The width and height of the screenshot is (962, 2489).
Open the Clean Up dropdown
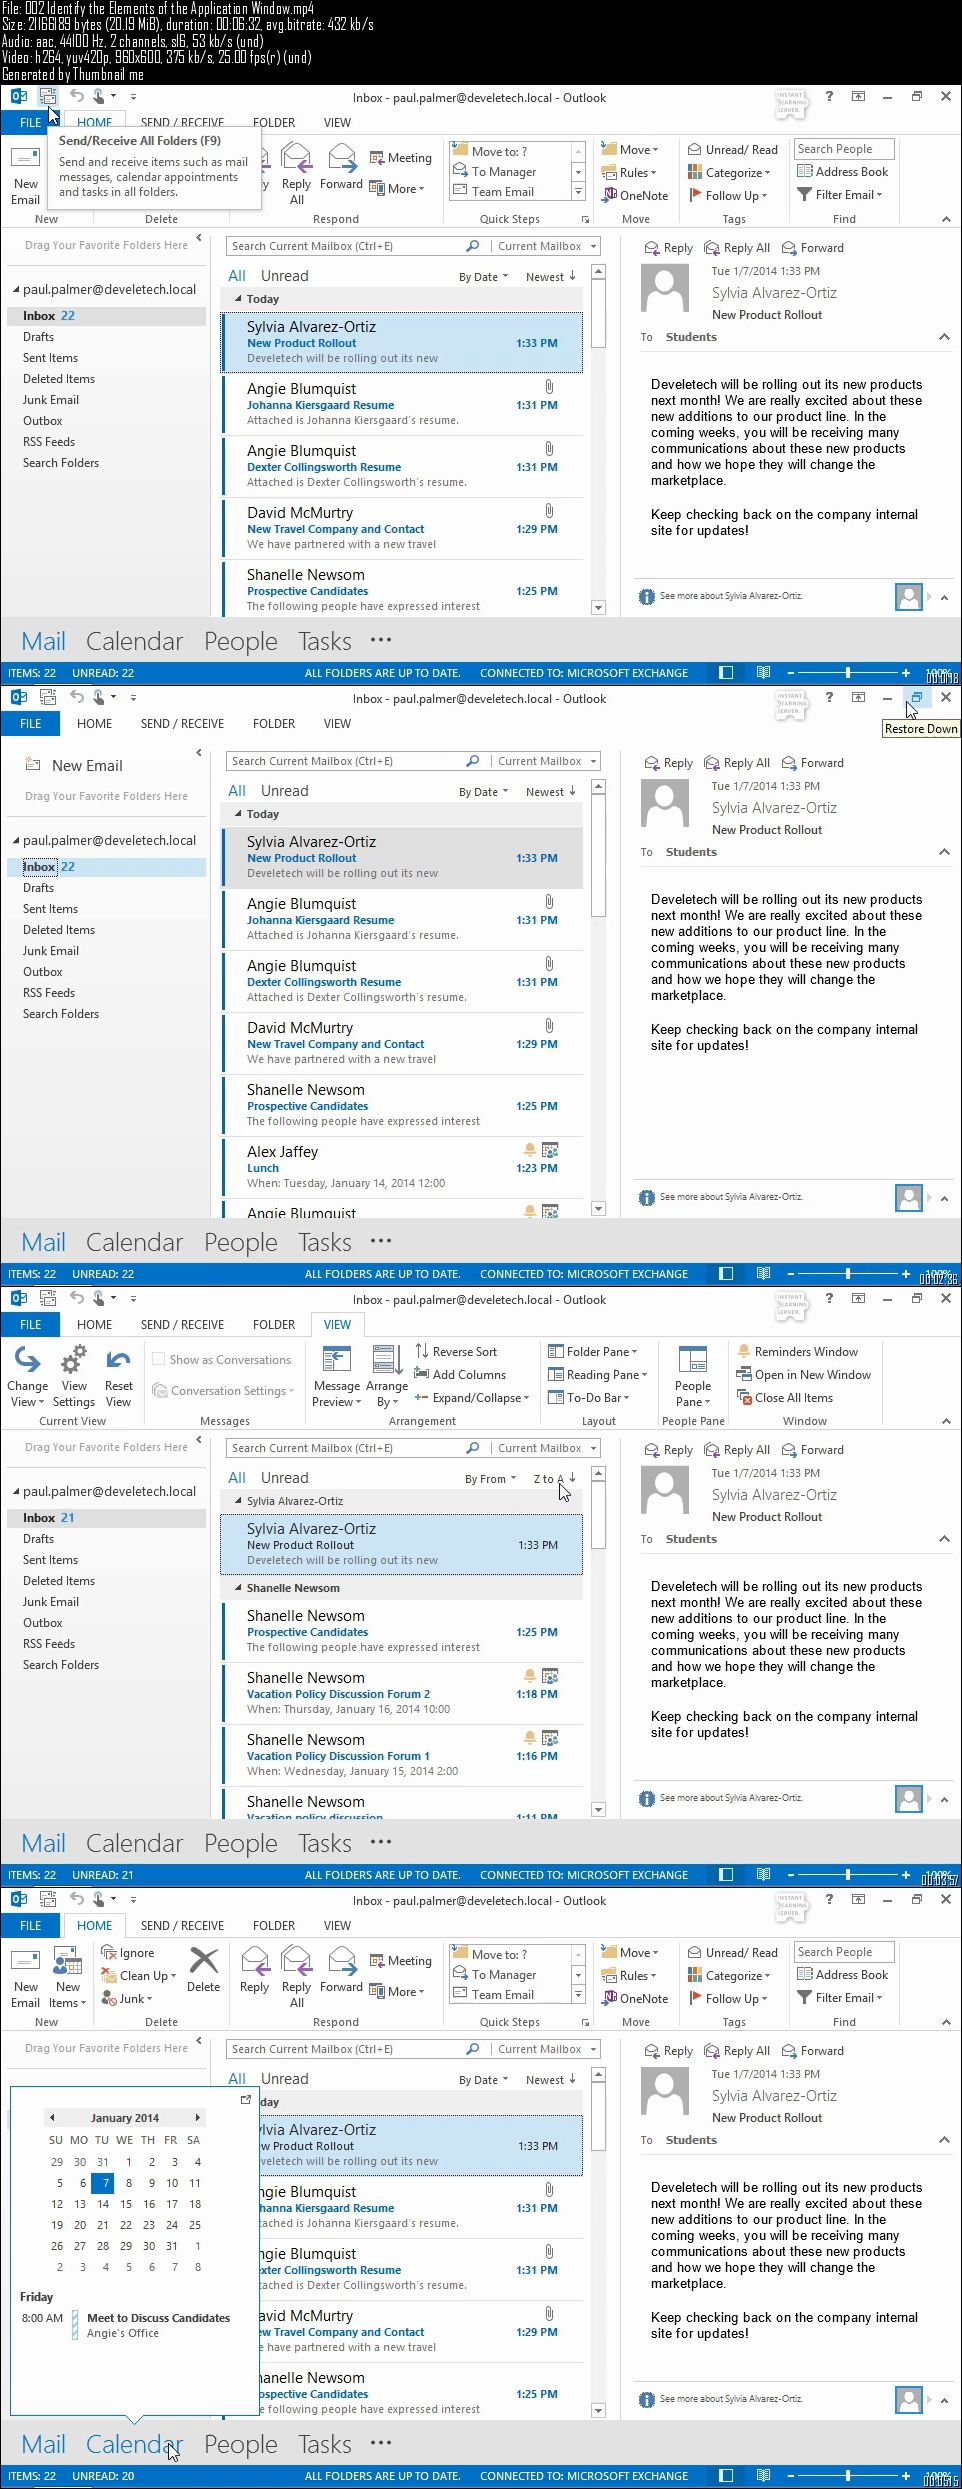[139, 1975]
